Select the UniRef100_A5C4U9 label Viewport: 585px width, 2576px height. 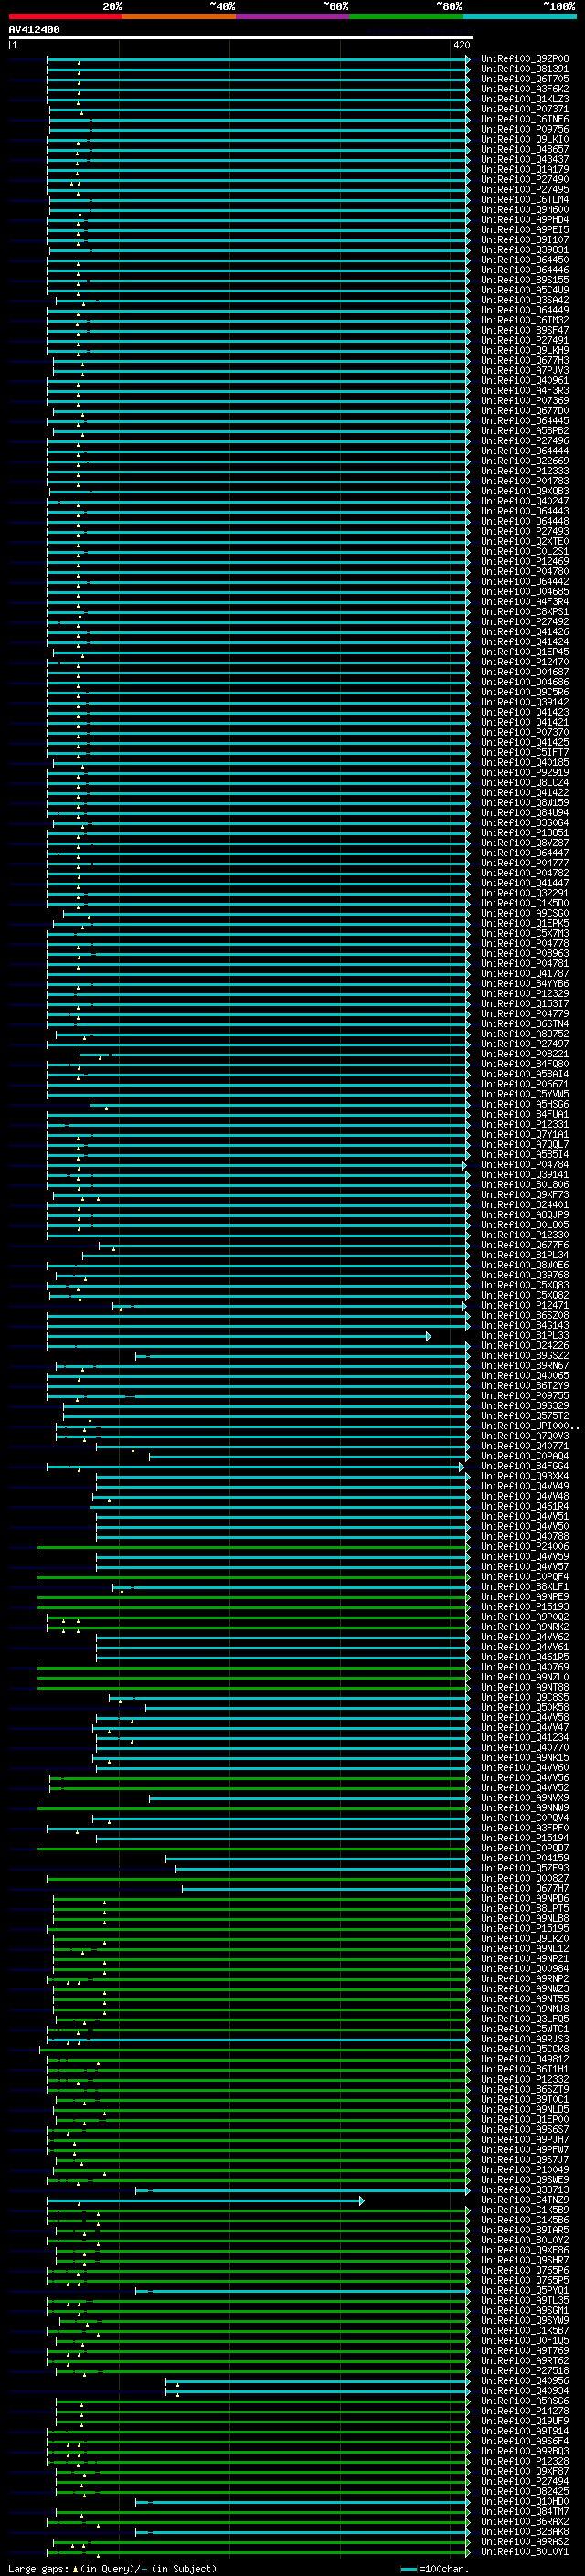pyautogui.click(x=524, y=289)
